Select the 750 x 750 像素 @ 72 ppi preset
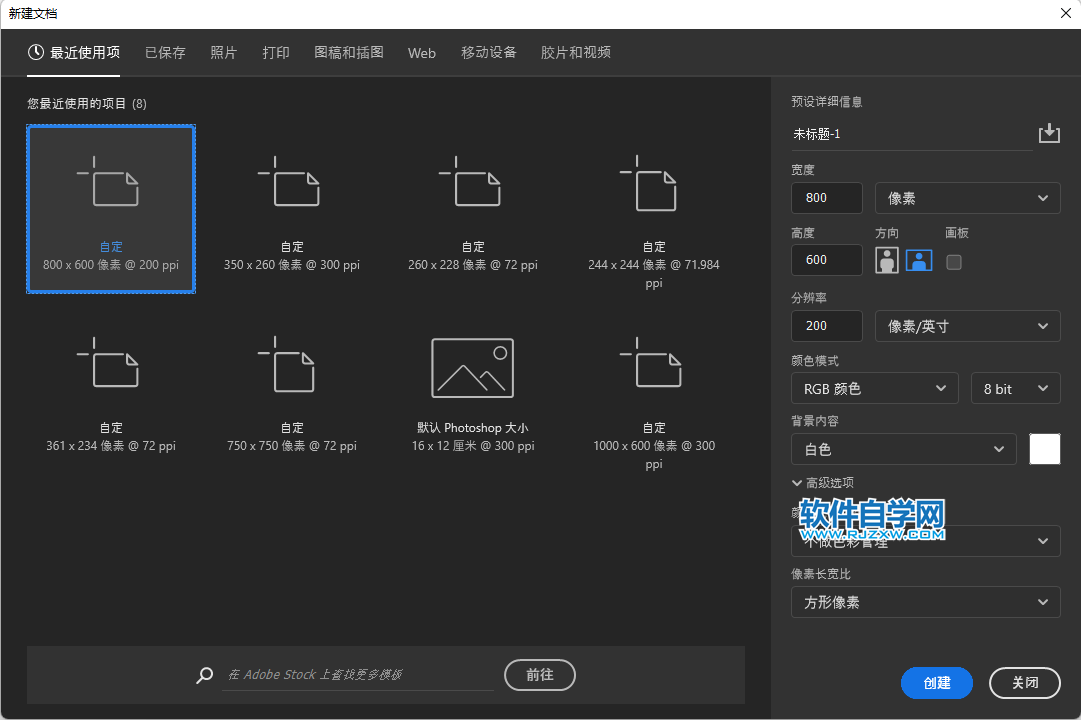 (x=292, y=391)
